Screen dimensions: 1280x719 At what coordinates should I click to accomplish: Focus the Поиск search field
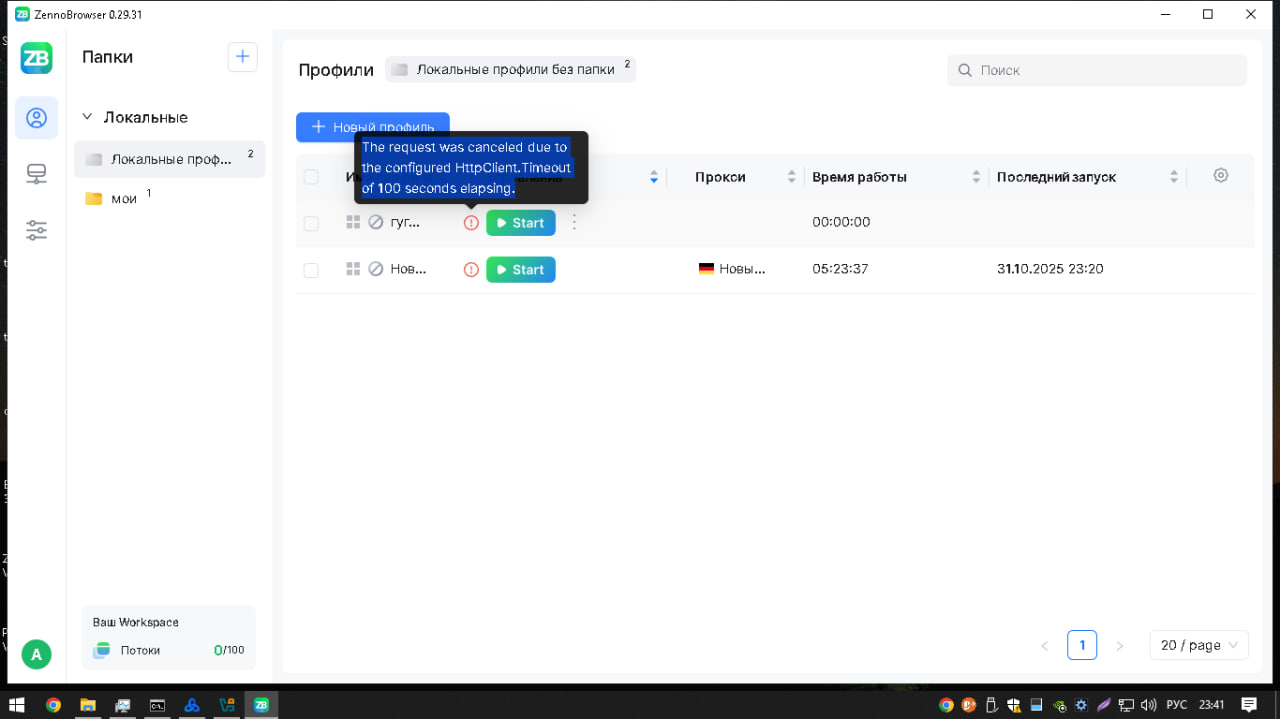tap(1097, 70)
